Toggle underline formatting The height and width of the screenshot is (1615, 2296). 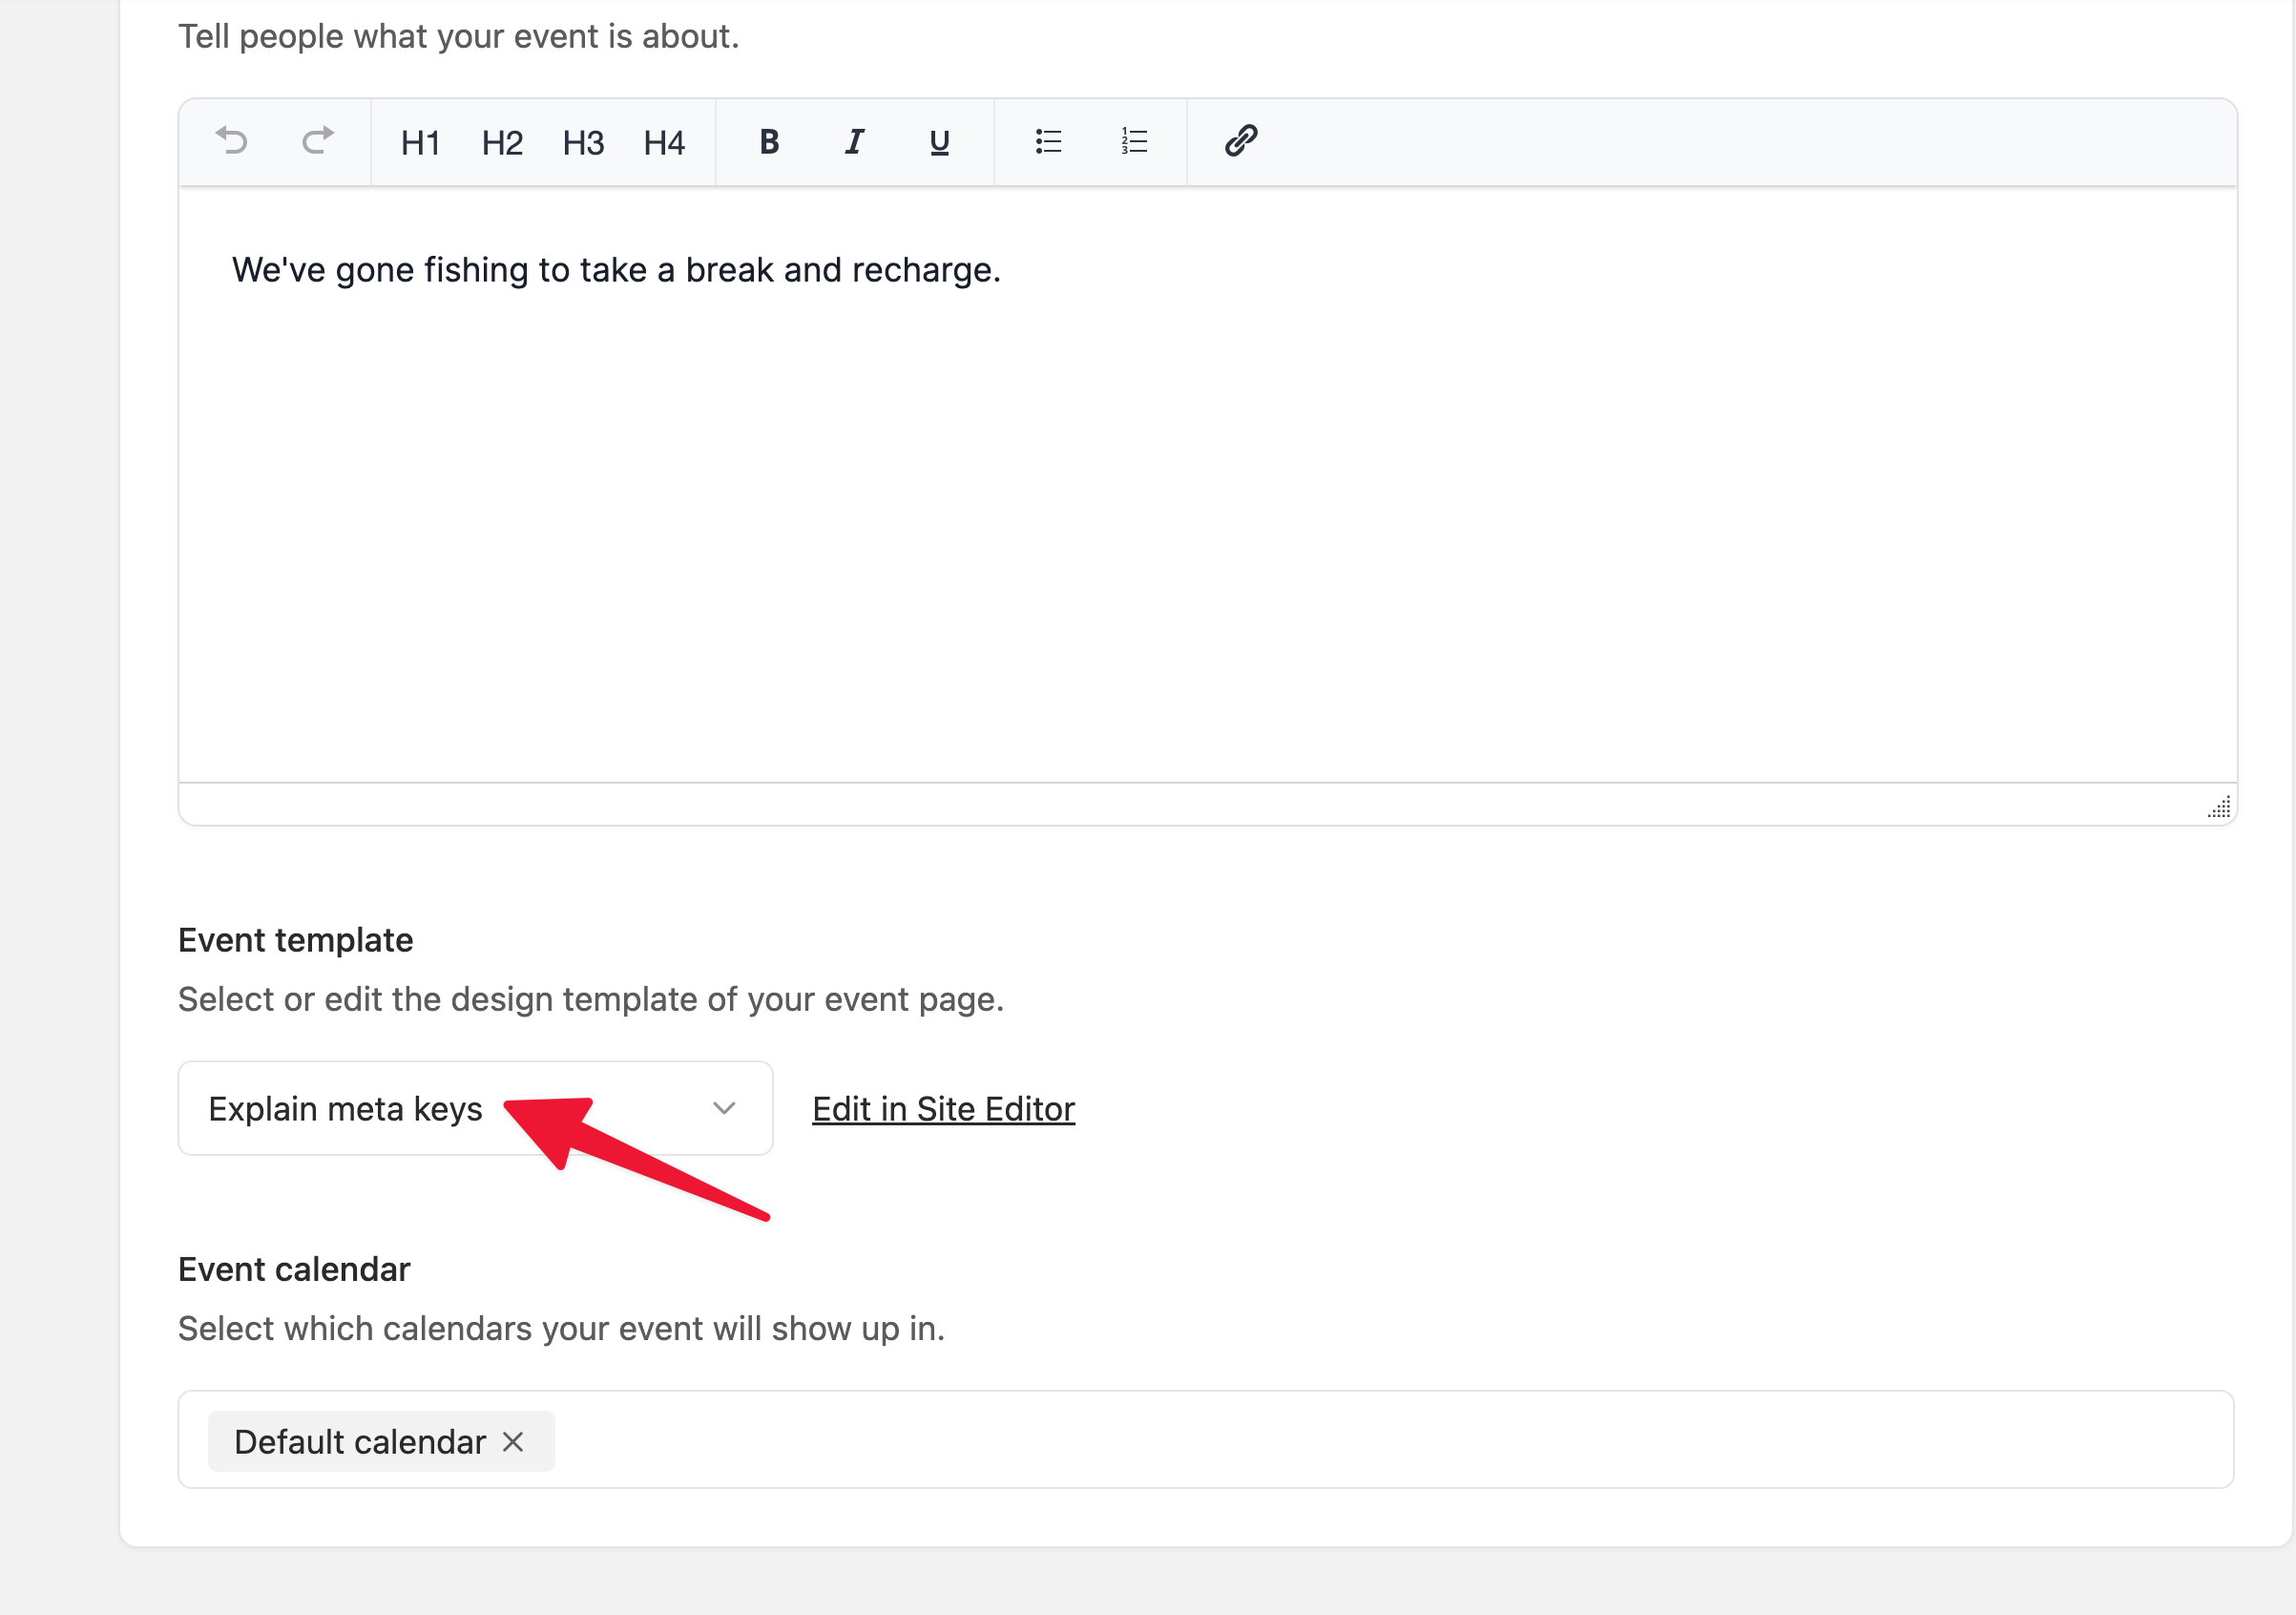tap(939, 142)
